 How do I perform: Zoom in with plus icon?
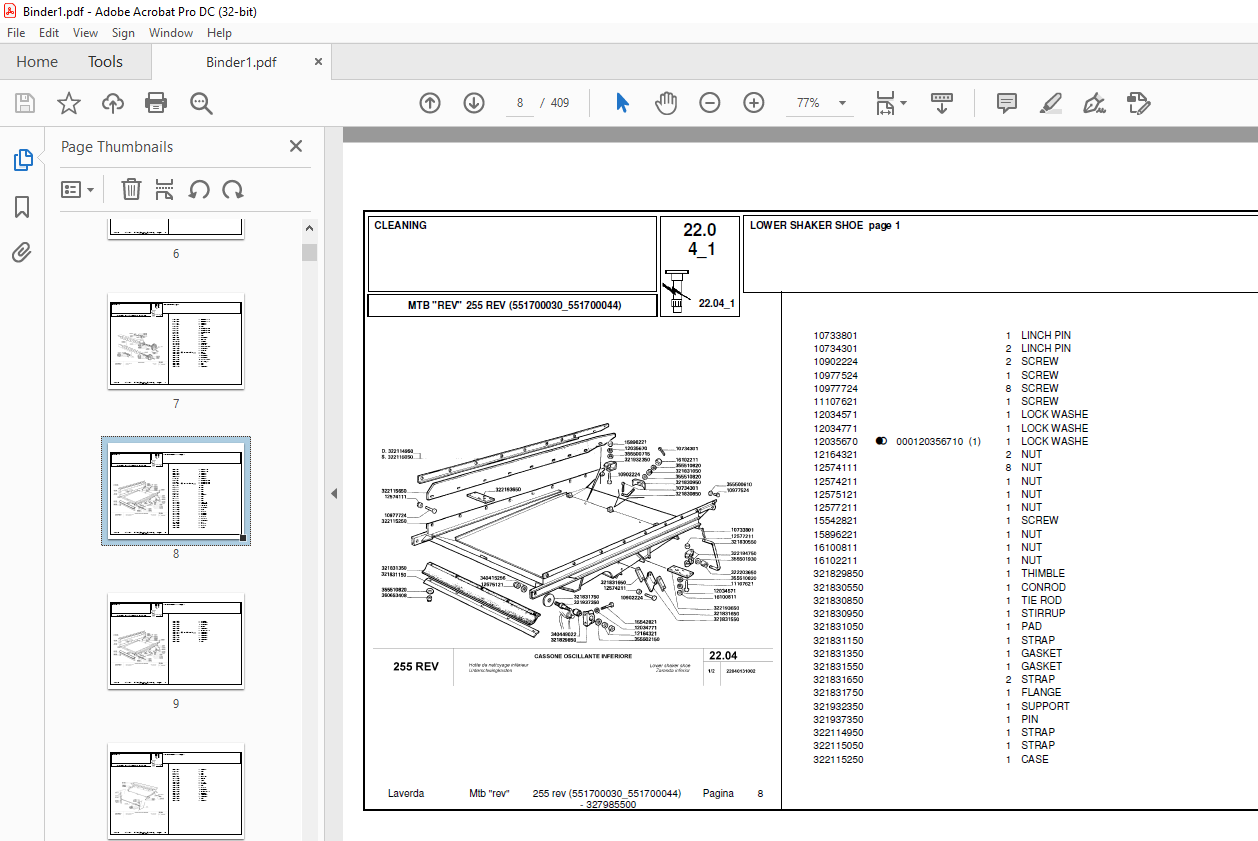tap(754, 103)
